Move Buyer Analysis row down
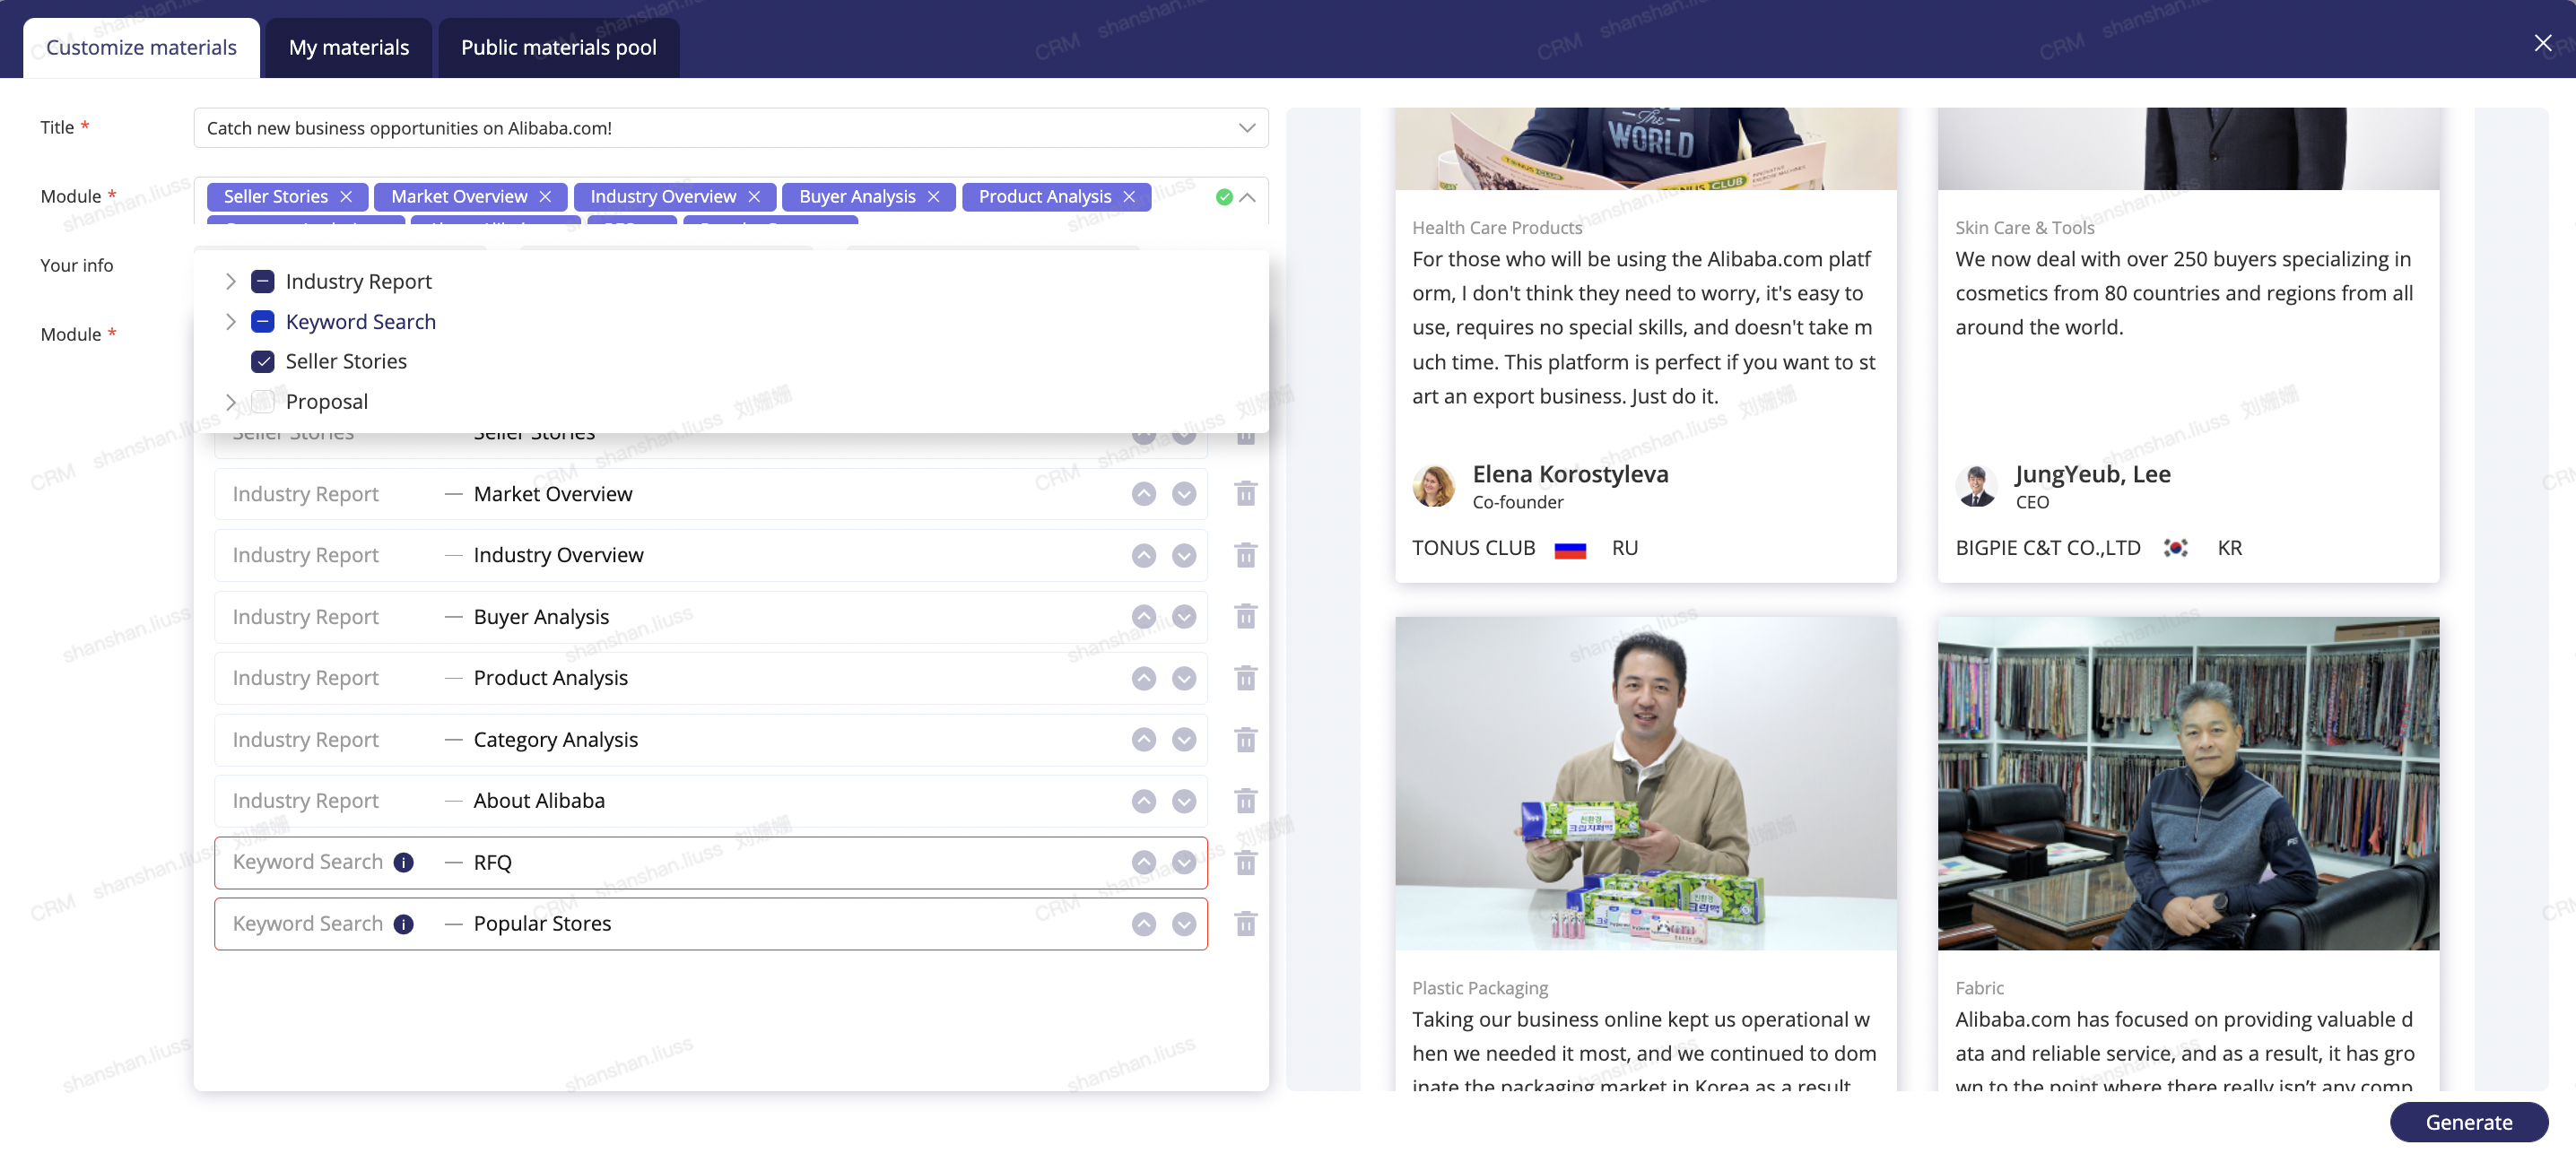 [1184, 617]
